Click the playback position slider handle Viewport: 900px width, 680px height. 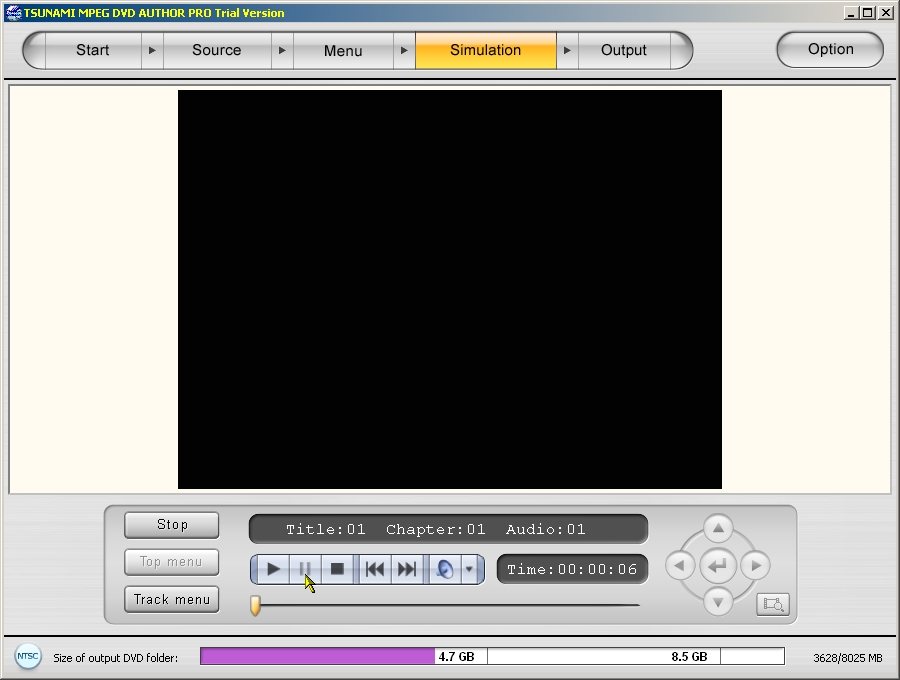pyautogui.click(x=255, y=605)
